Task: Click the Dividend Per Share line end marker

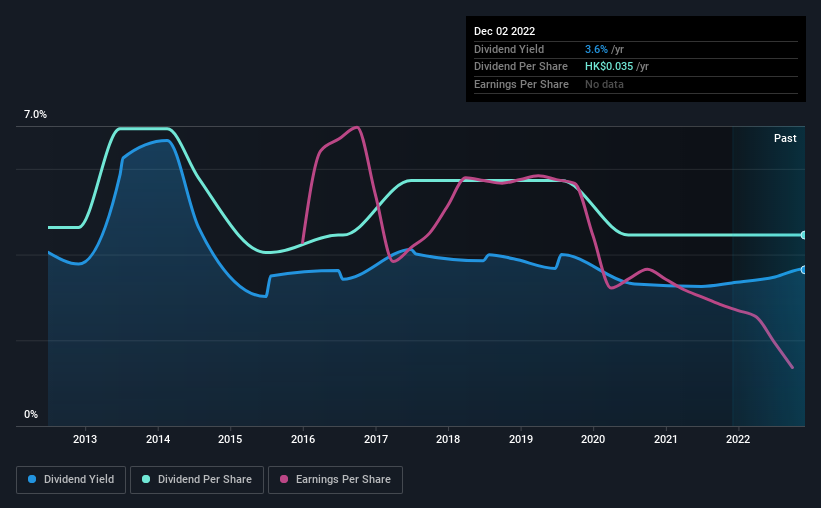Action: pyautogui.click(x=803, y=235)
